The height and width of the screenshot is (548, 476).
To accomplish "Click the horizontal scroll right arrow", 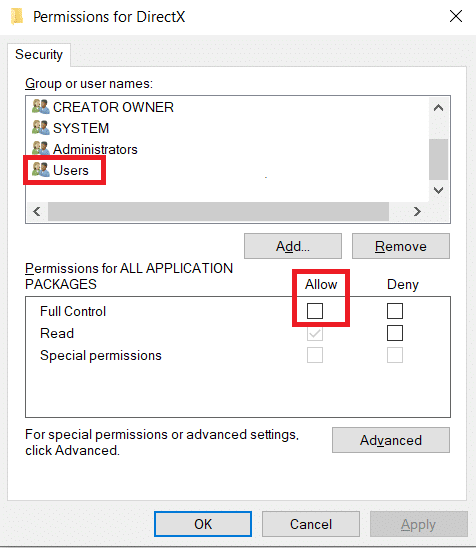I will pyautogui.click(x=417, y=211).
